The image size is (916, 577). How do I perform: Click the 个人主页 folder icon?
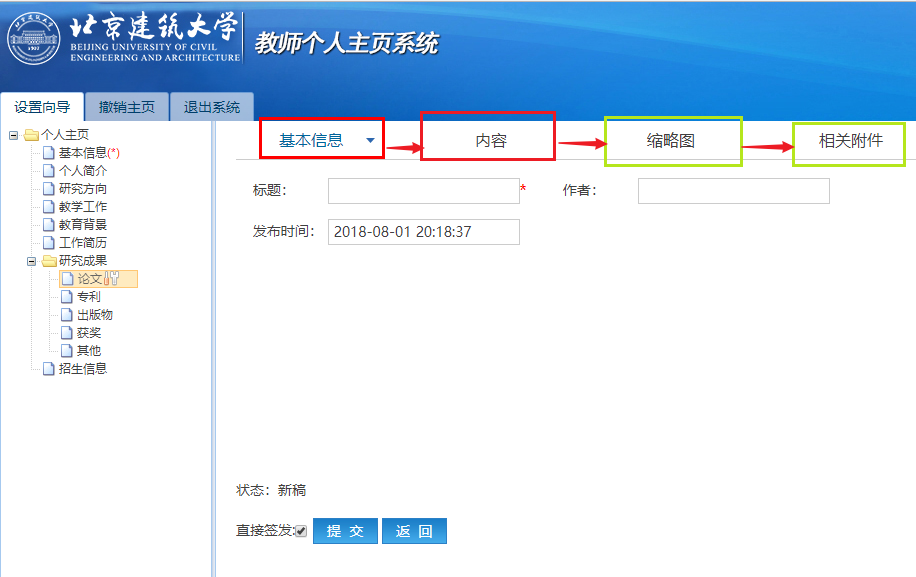pos(31,135)
